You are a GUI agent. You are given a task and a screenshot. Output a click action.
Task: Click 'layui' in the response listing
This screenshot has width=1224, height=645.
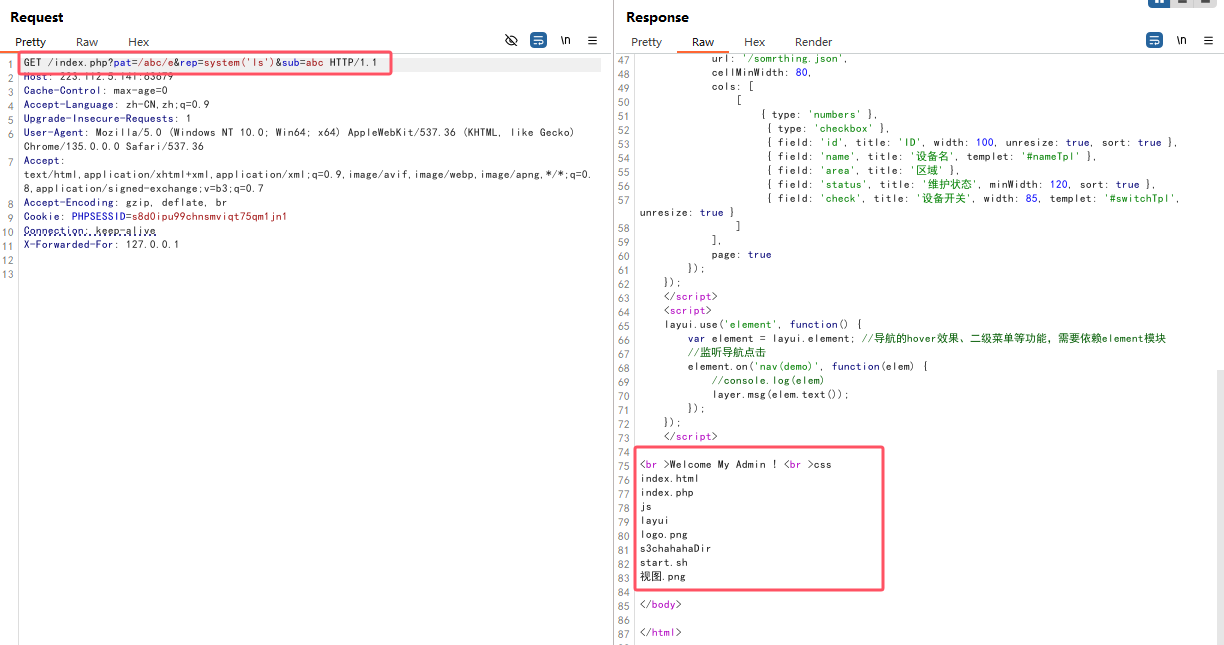click(655, 520)
